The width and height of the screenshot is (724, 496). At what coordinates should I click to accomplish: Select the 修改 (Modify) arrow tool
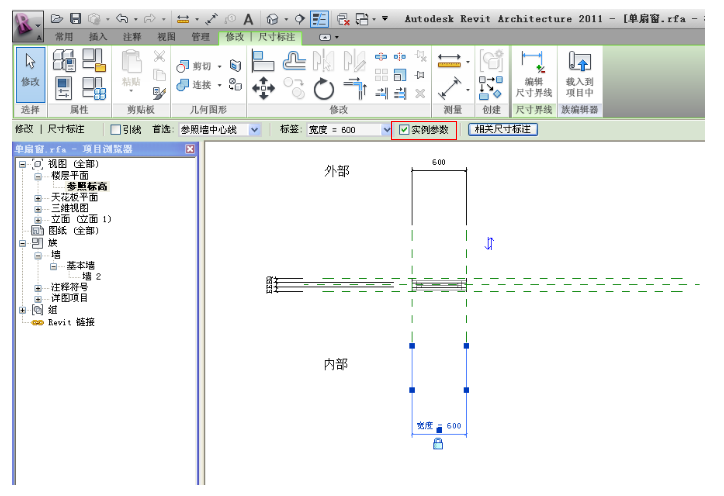click(31, 71)
